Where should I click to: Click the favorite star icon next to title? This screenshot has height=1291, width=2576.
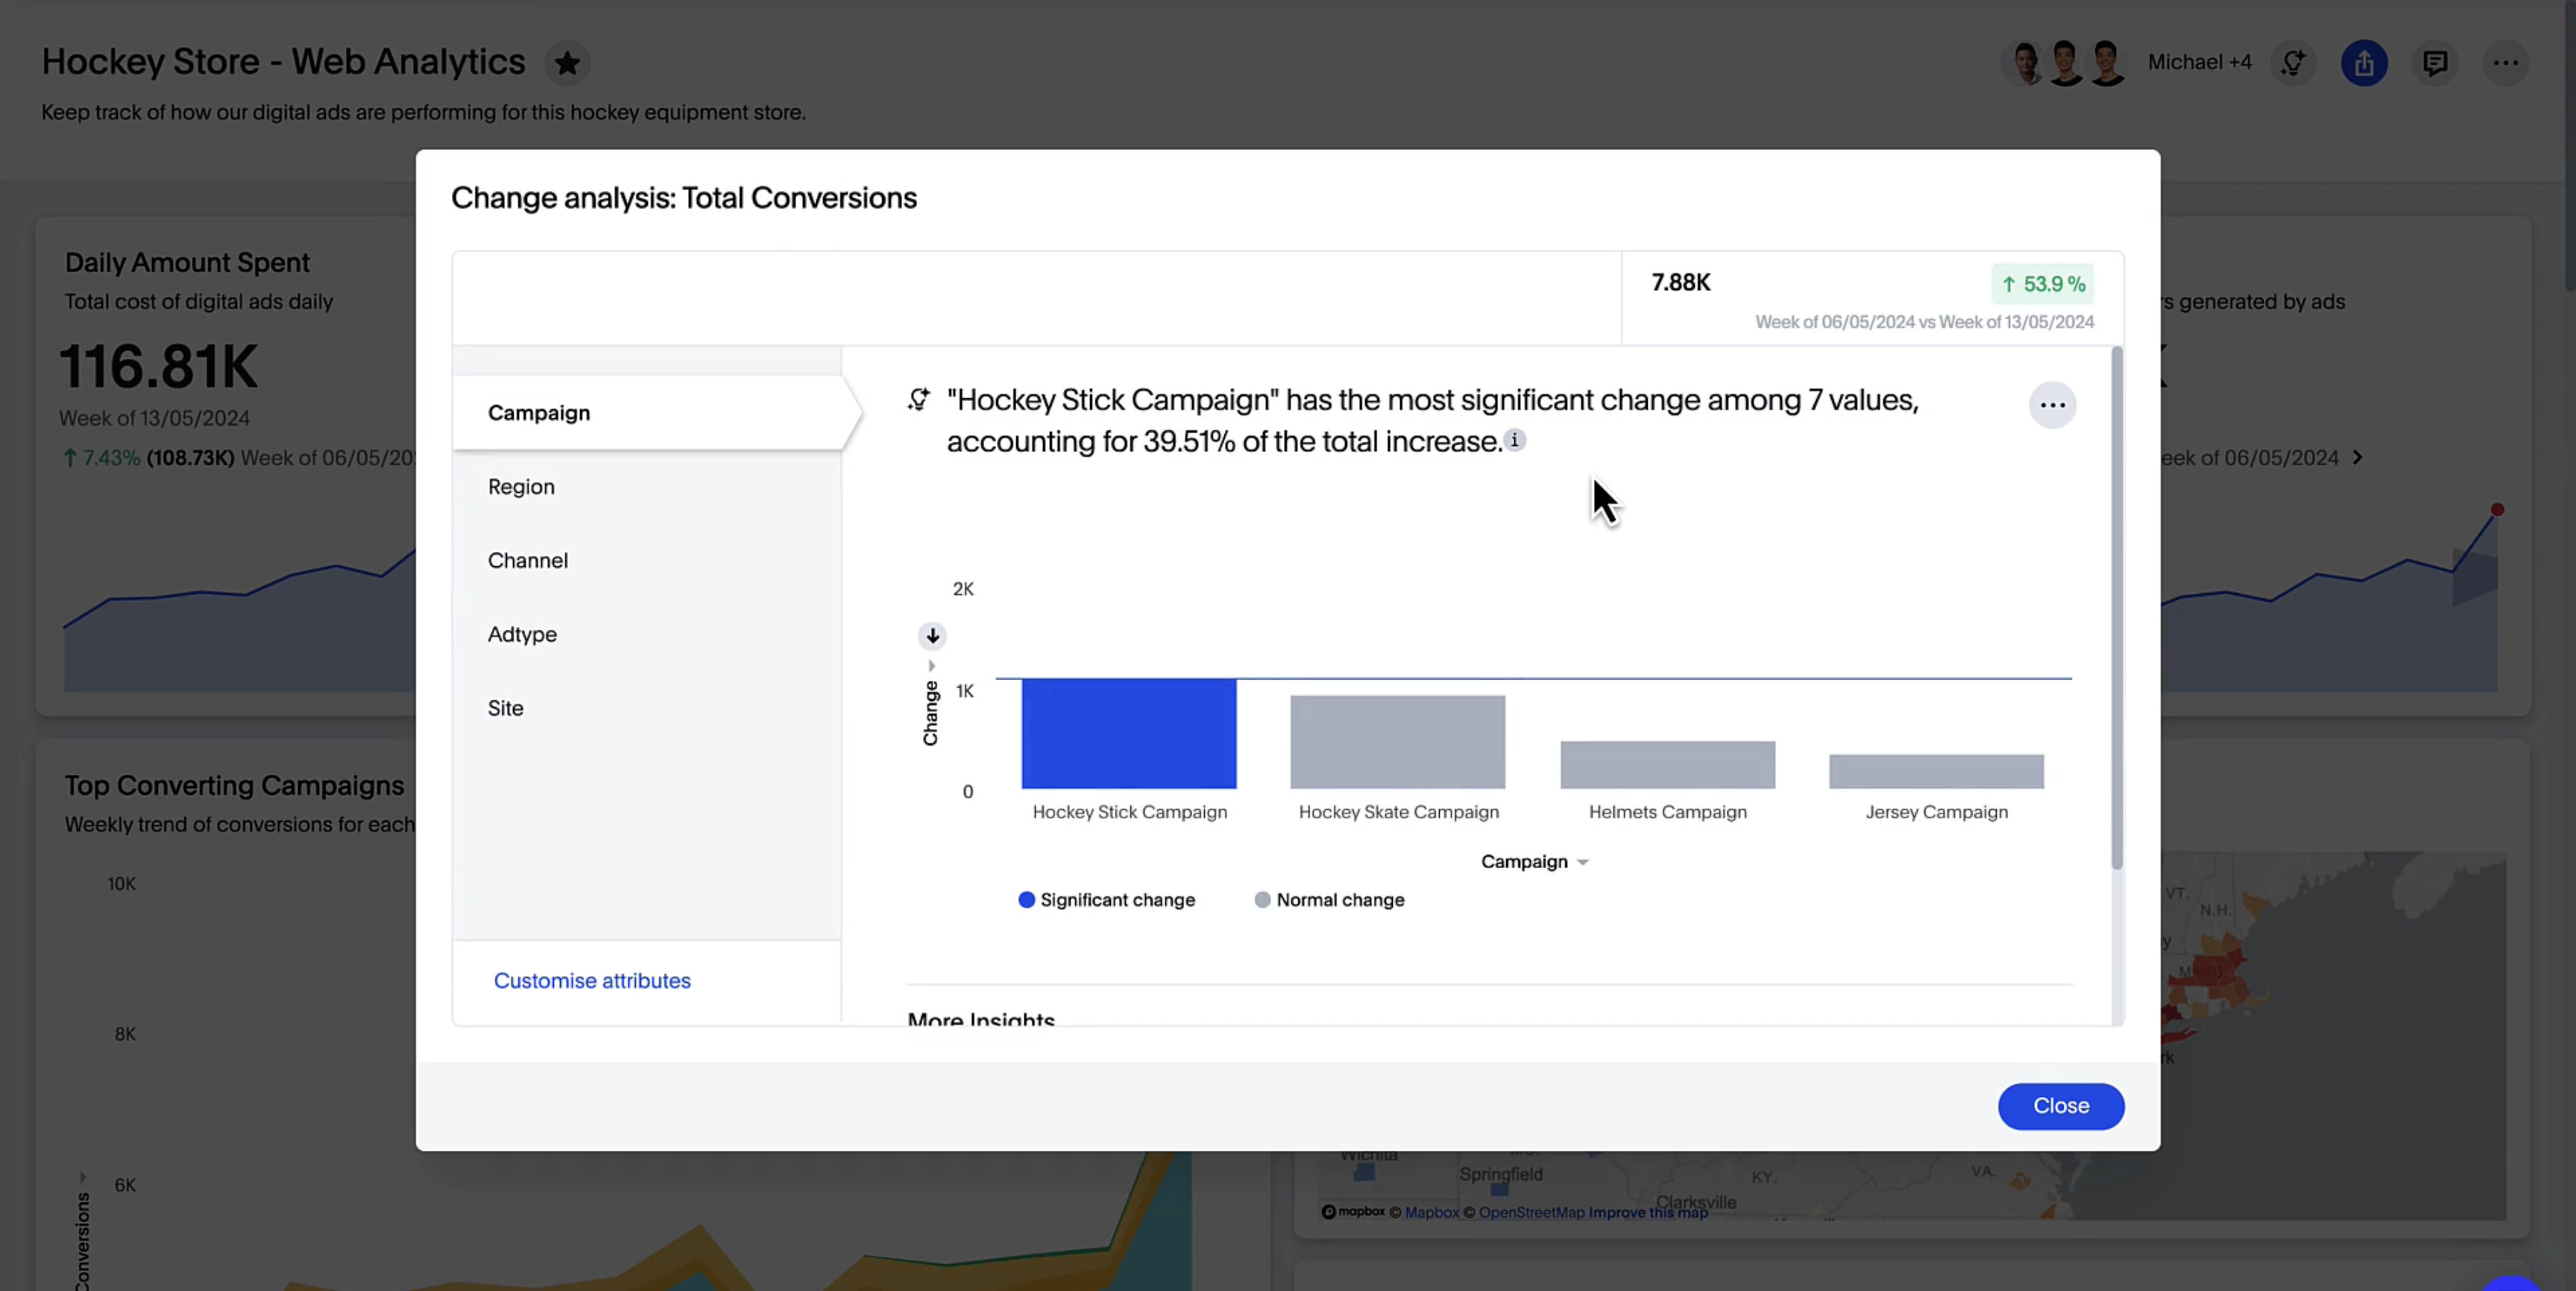pyautogui.click(x=567, y=63)
